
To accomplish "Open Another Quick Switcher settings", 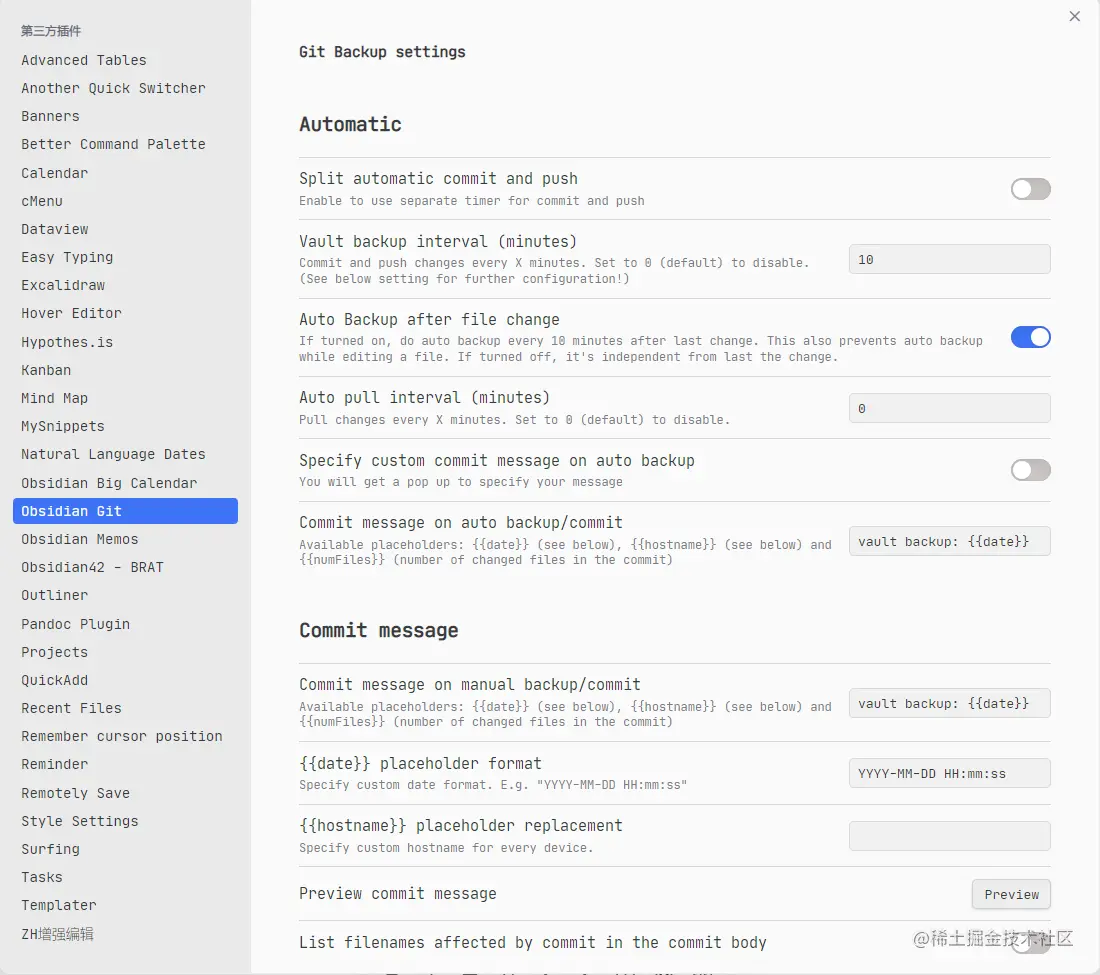I will 125,88.
